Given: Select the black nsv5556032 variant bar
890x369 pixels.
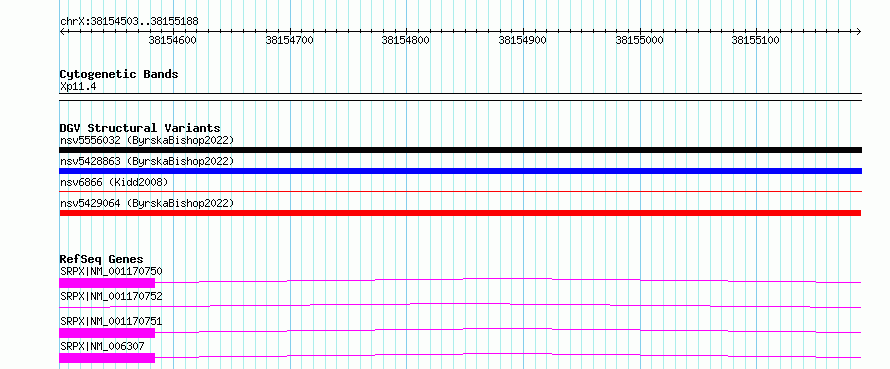Looking at the screenshot, I should tap(460, 150).
